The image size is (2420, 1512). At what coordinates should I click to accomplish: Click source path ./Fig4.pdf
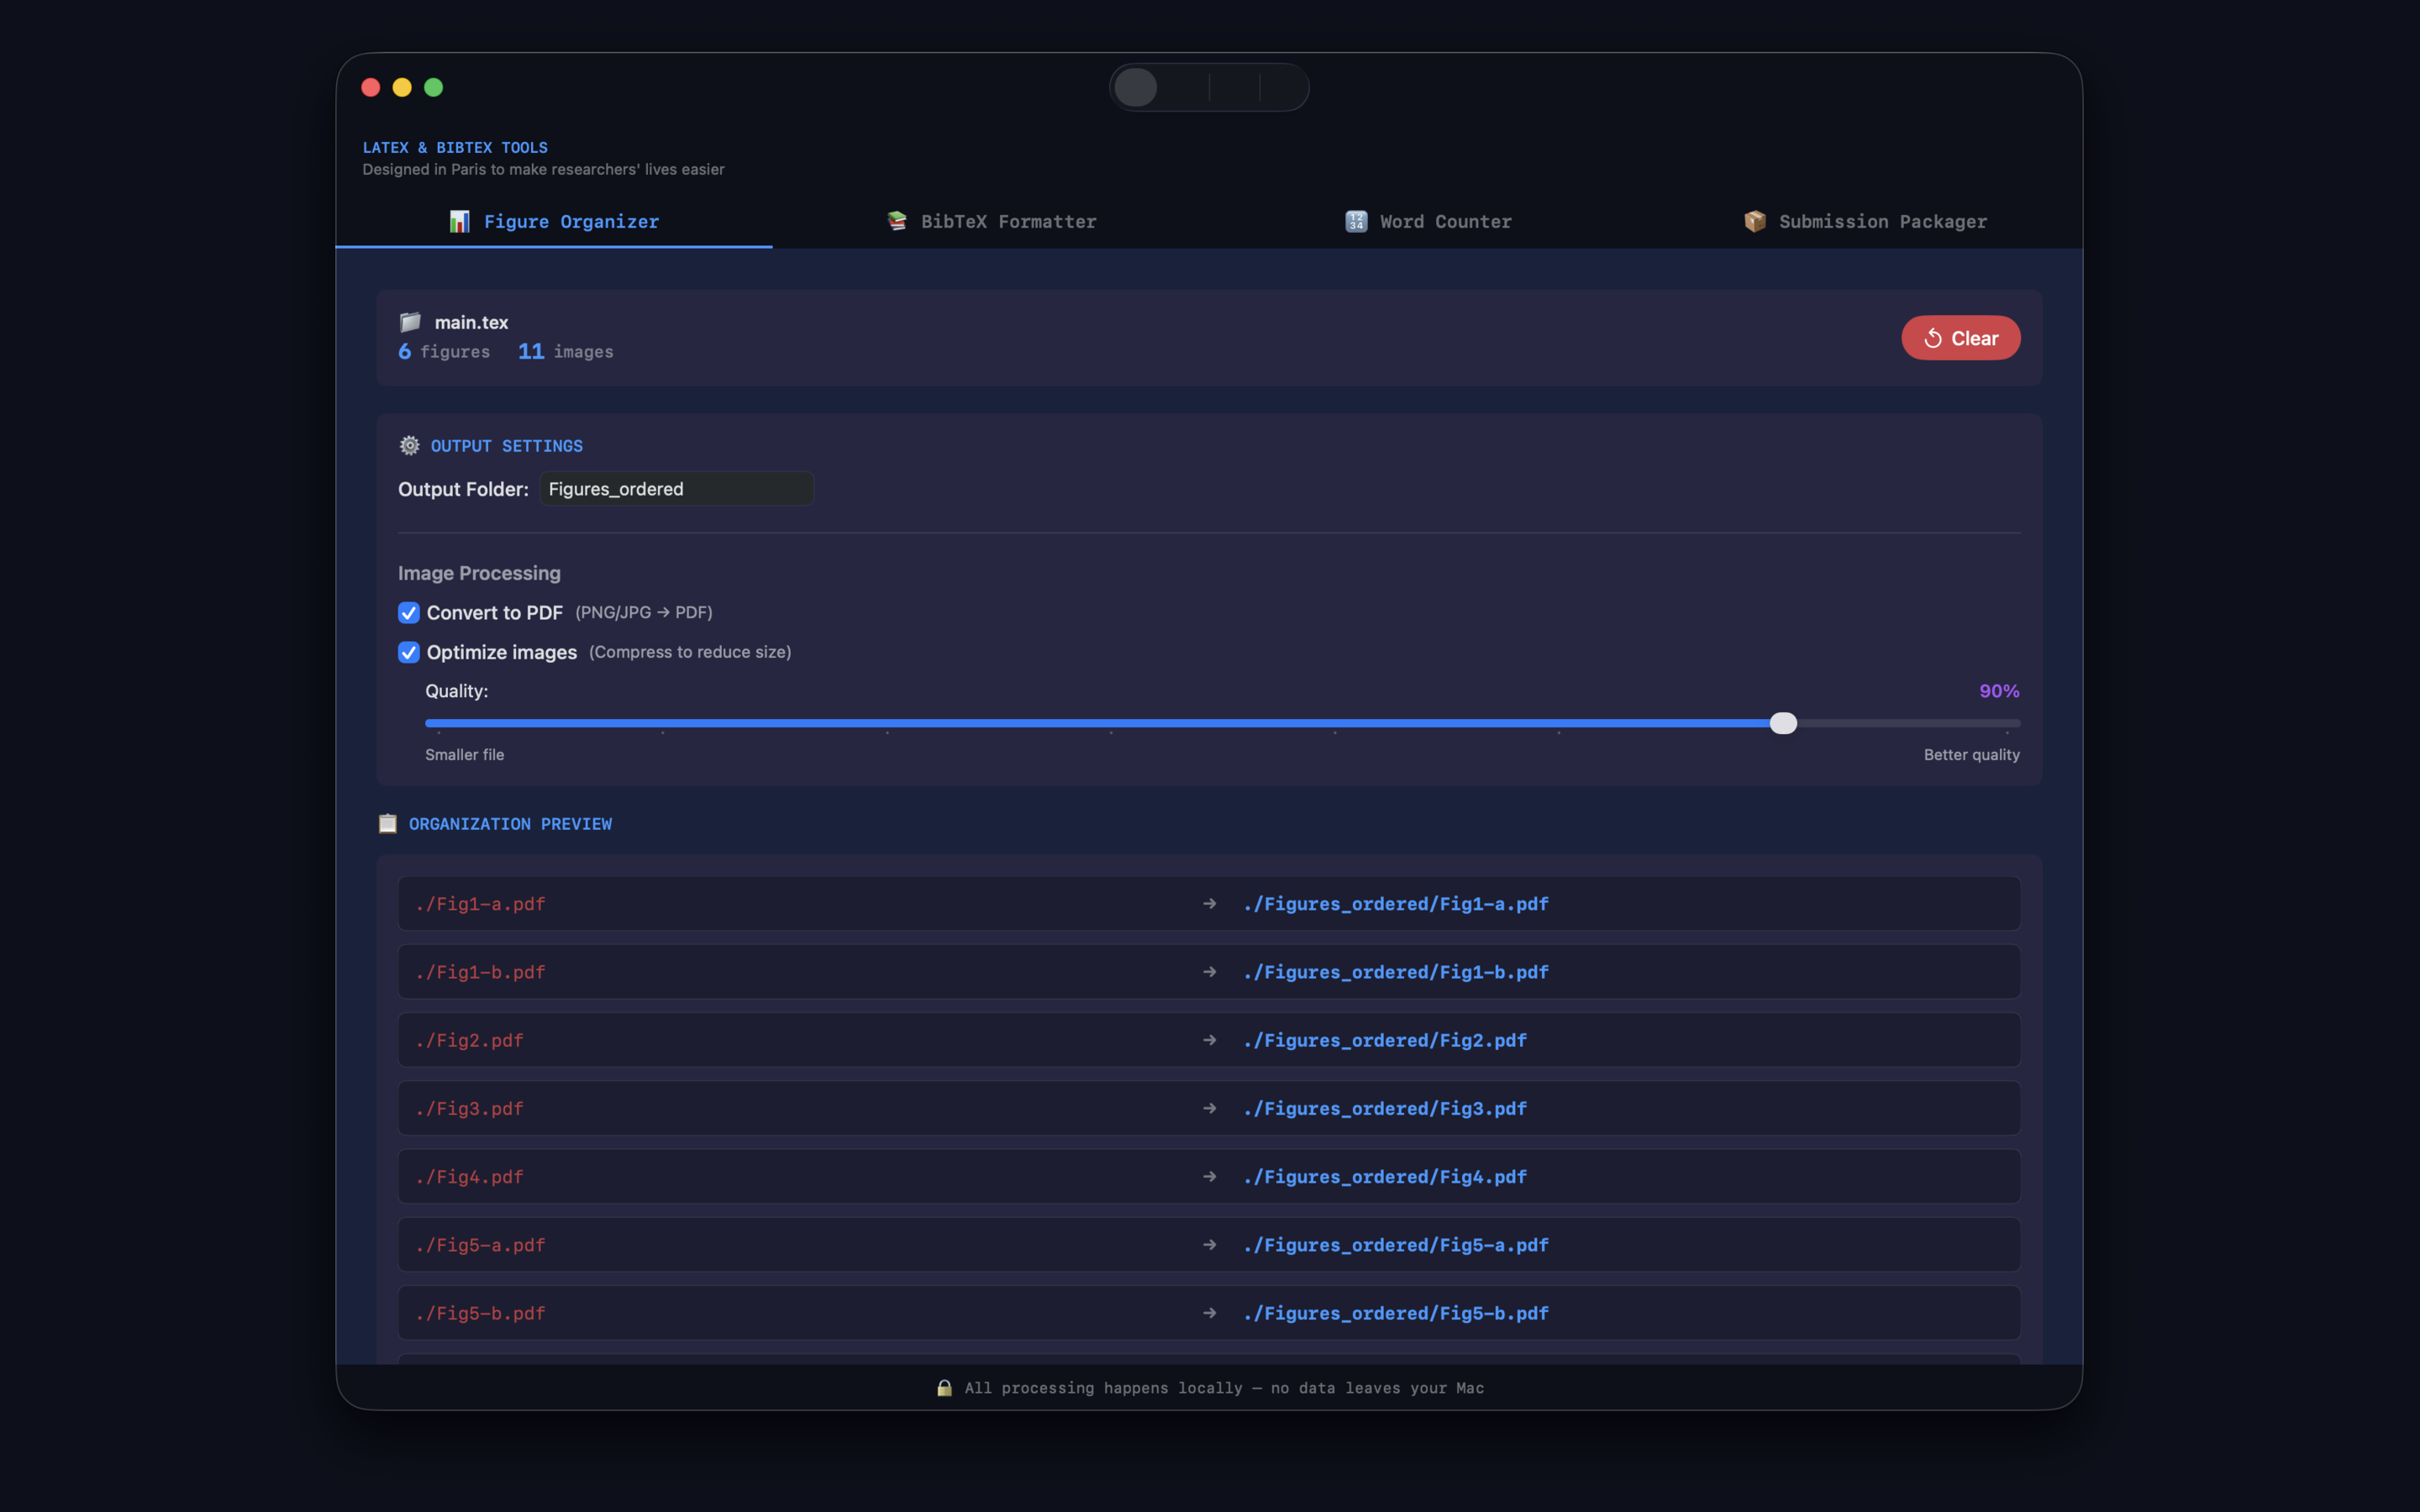[x=469, y=1177]
